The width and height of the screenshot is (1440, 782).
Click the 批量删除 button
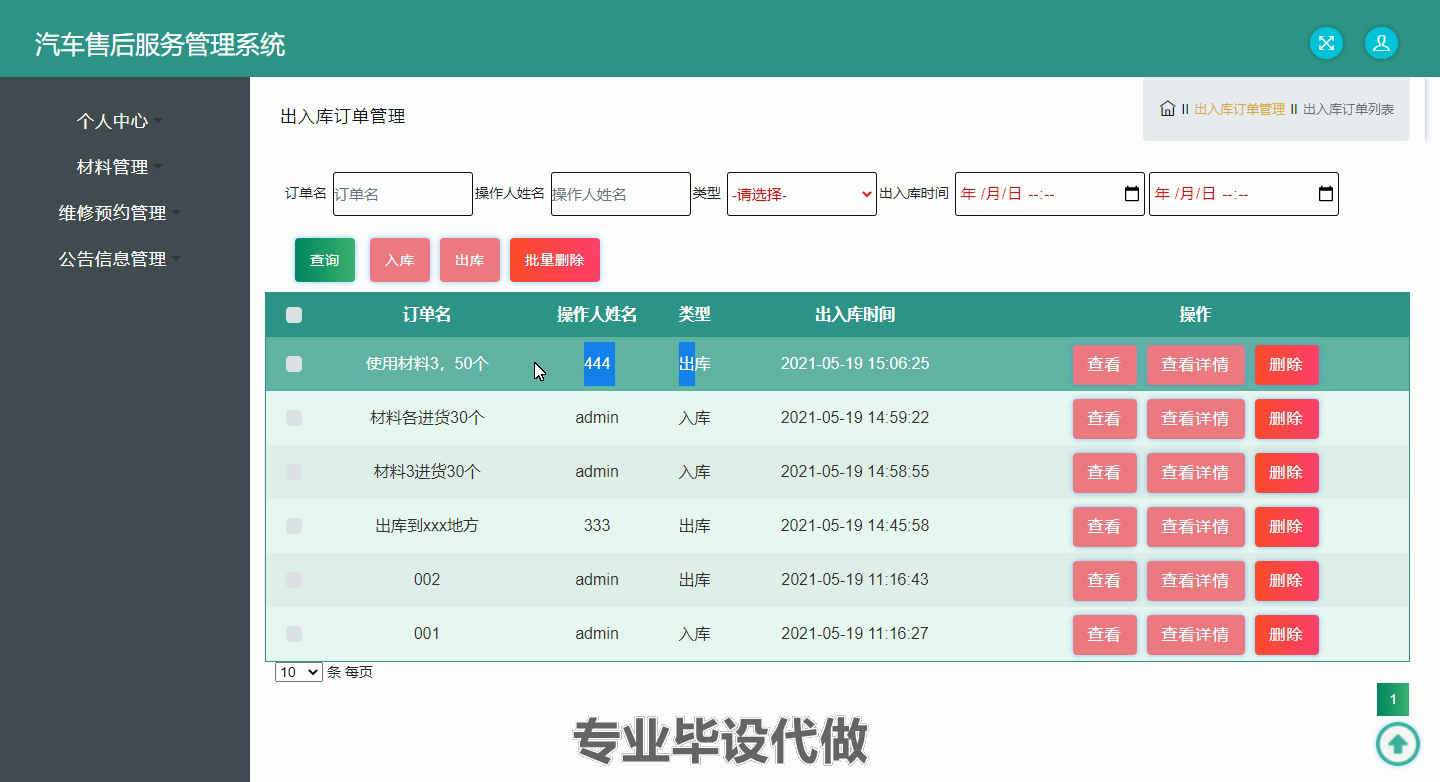(x=555, y=260)
